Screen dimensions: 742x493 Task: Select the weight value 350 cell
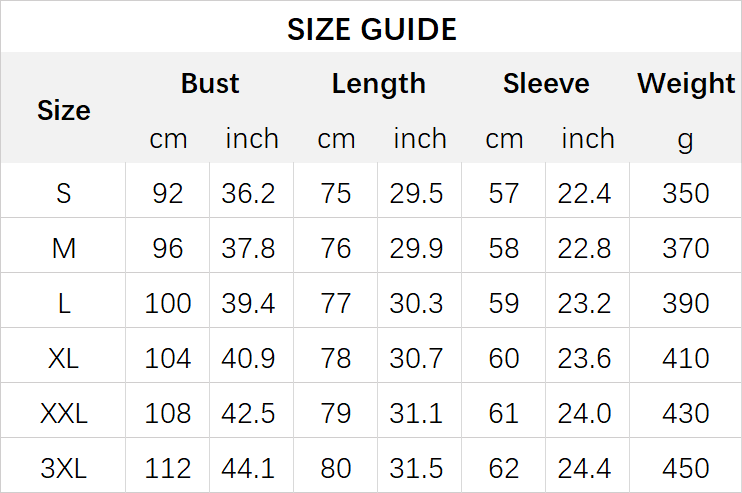point(686,193)
